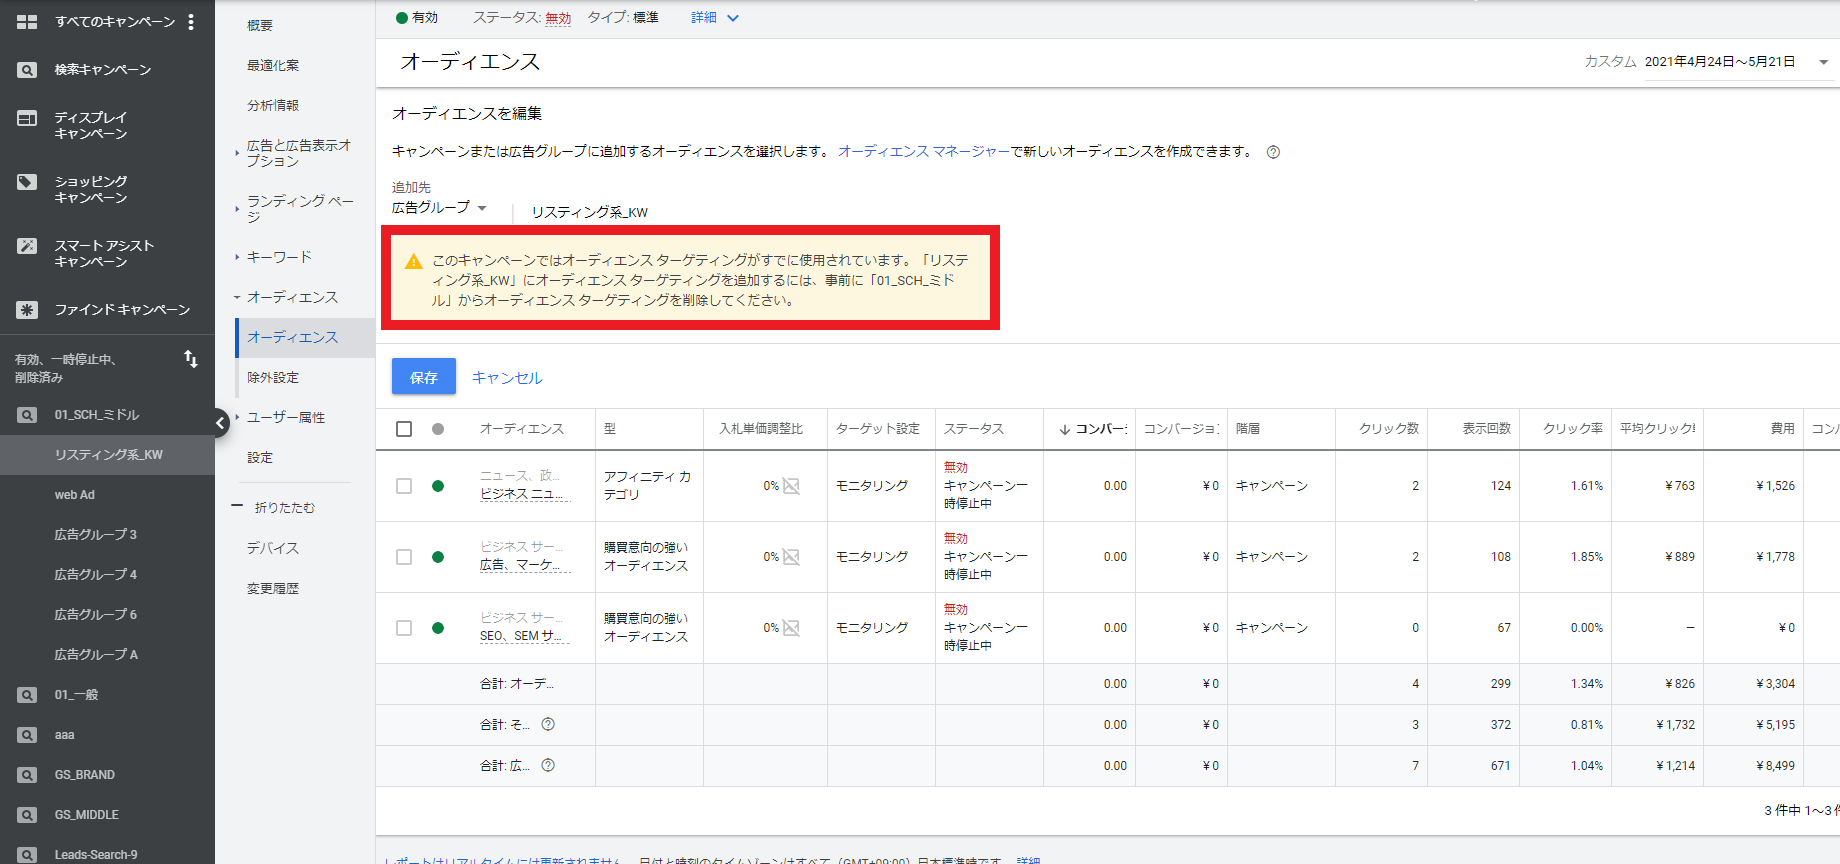The image size is (1840, 864).
Task: Collapse the sidebar with the round arrow button
Action: pos(221,423)
